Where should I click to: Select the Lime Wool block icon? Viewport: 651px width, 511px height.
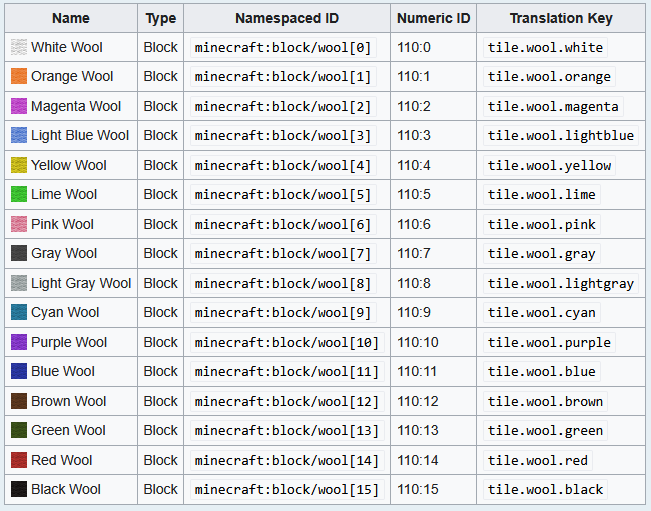coord(19,194)
